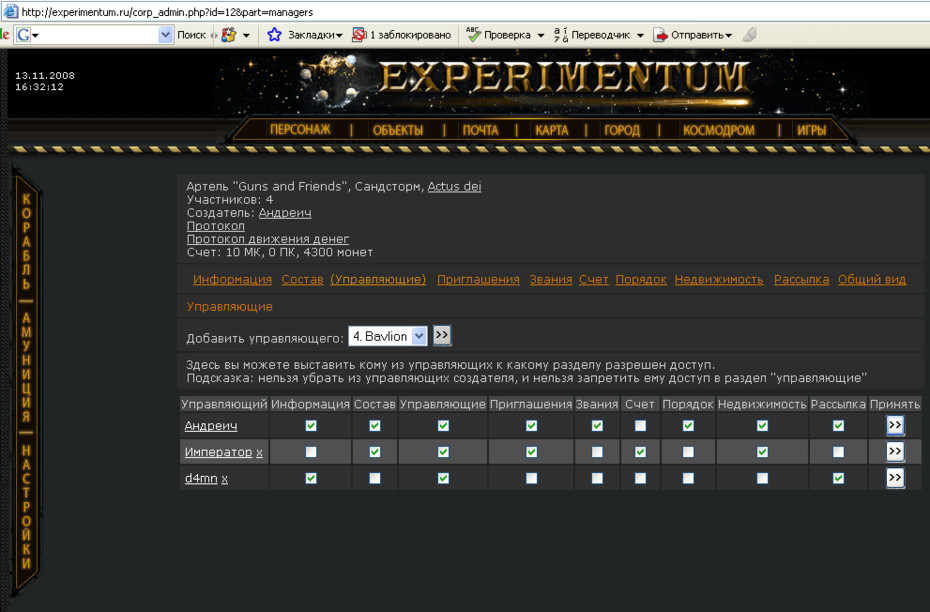The width and height of the screenshot is (930, 612).
Task: Click the >> add manager button beside Bavlion
Action: [x=441, y=336]
